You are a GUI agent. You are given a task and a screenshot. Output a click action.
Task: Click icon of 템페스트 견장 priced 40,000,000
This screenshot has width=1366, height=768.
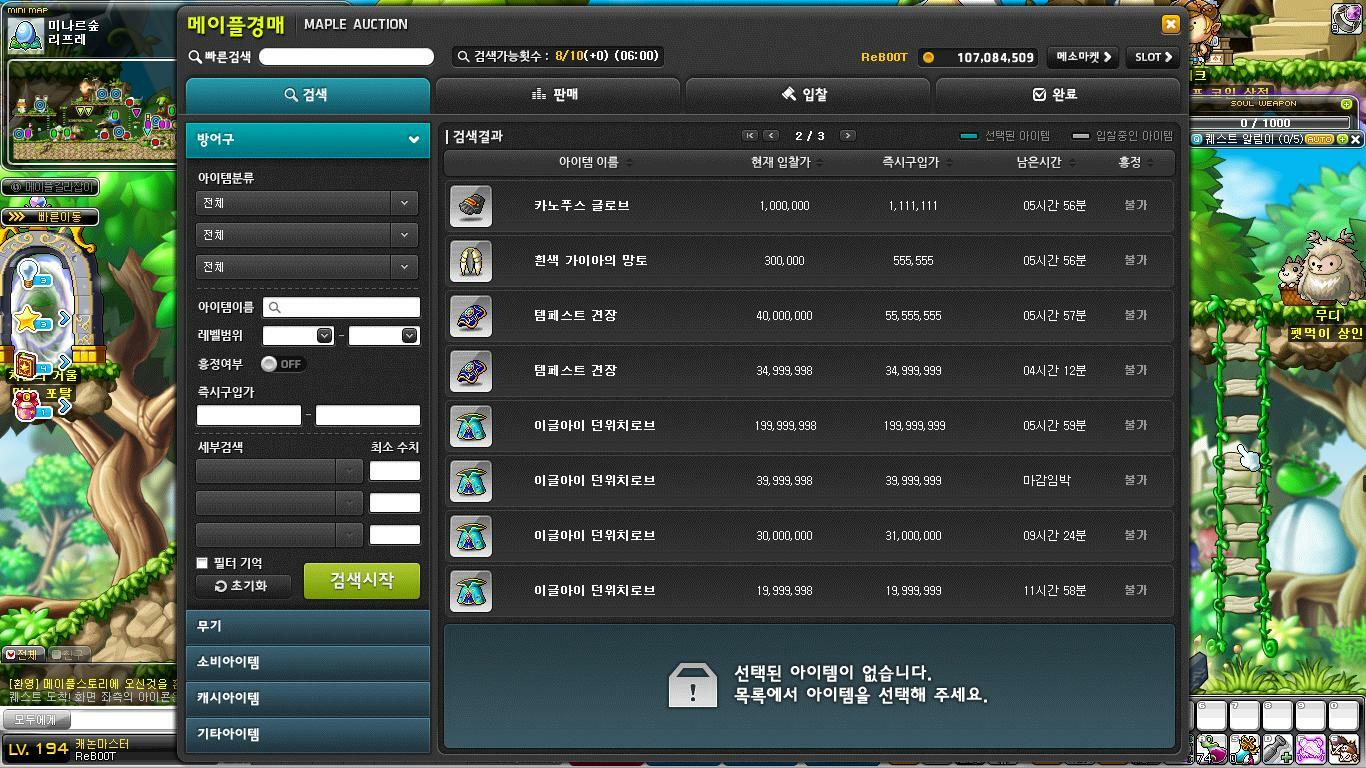(471, 316)
